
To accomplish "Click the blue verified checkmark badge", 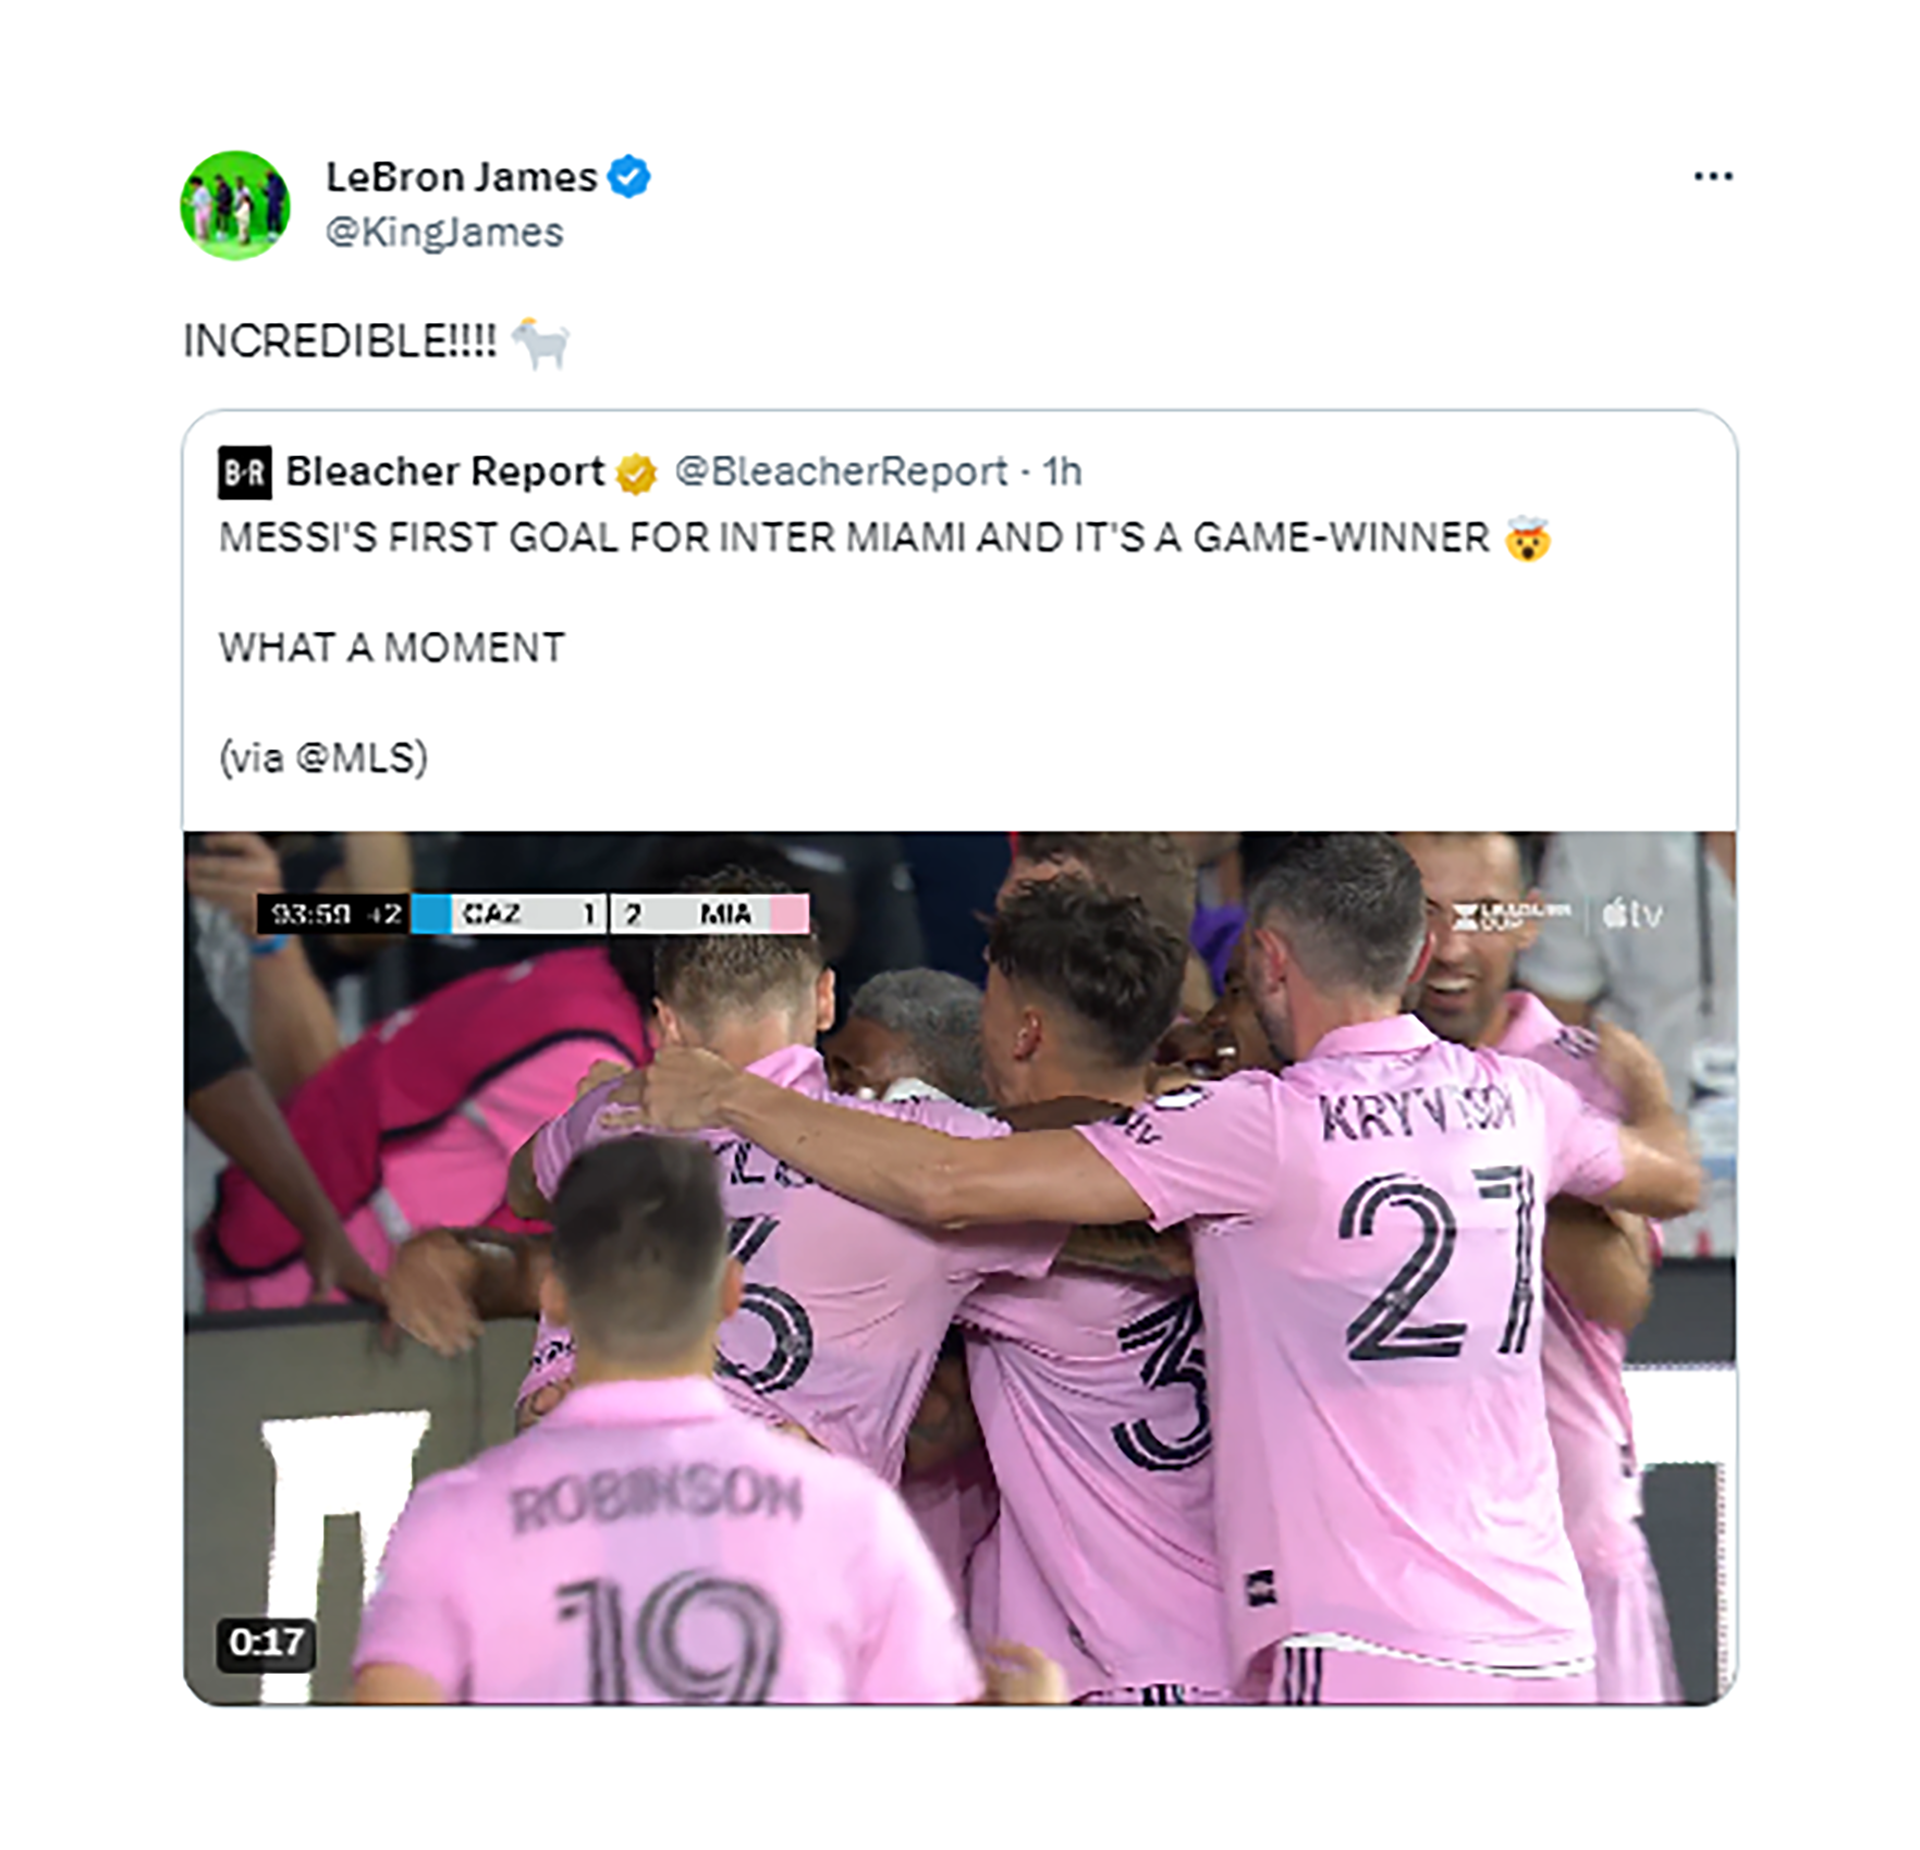I will [629, 177].
